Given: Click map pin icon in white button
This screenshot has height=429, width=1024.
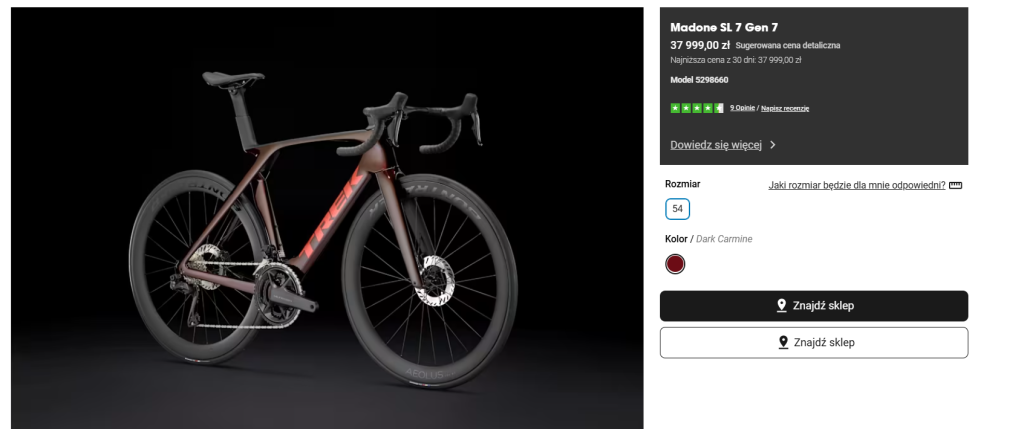Looking at the screenshot, I should (782, 342).
